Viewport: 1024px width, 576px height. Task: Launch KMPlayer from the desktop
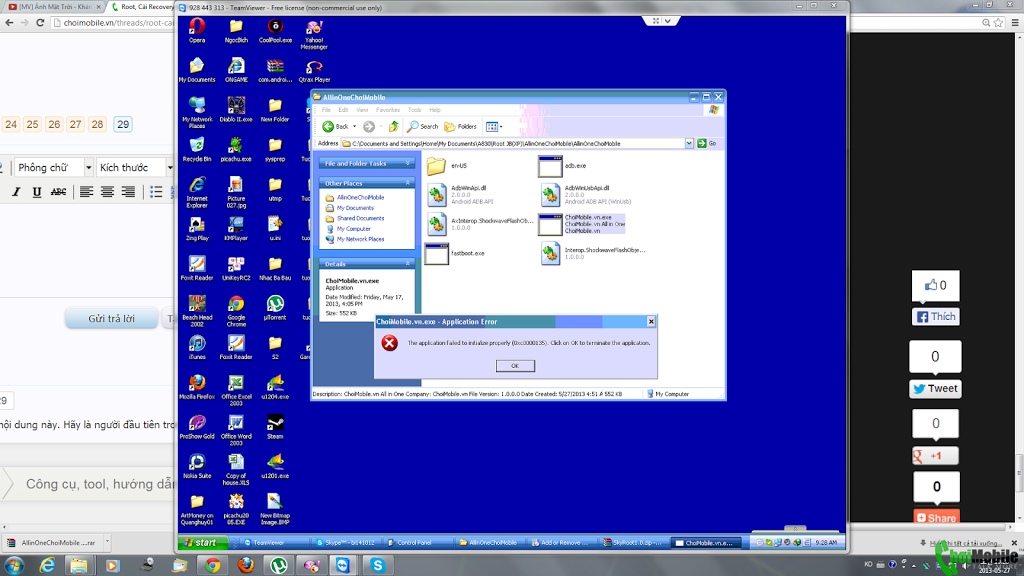click(x=236, y=229)
